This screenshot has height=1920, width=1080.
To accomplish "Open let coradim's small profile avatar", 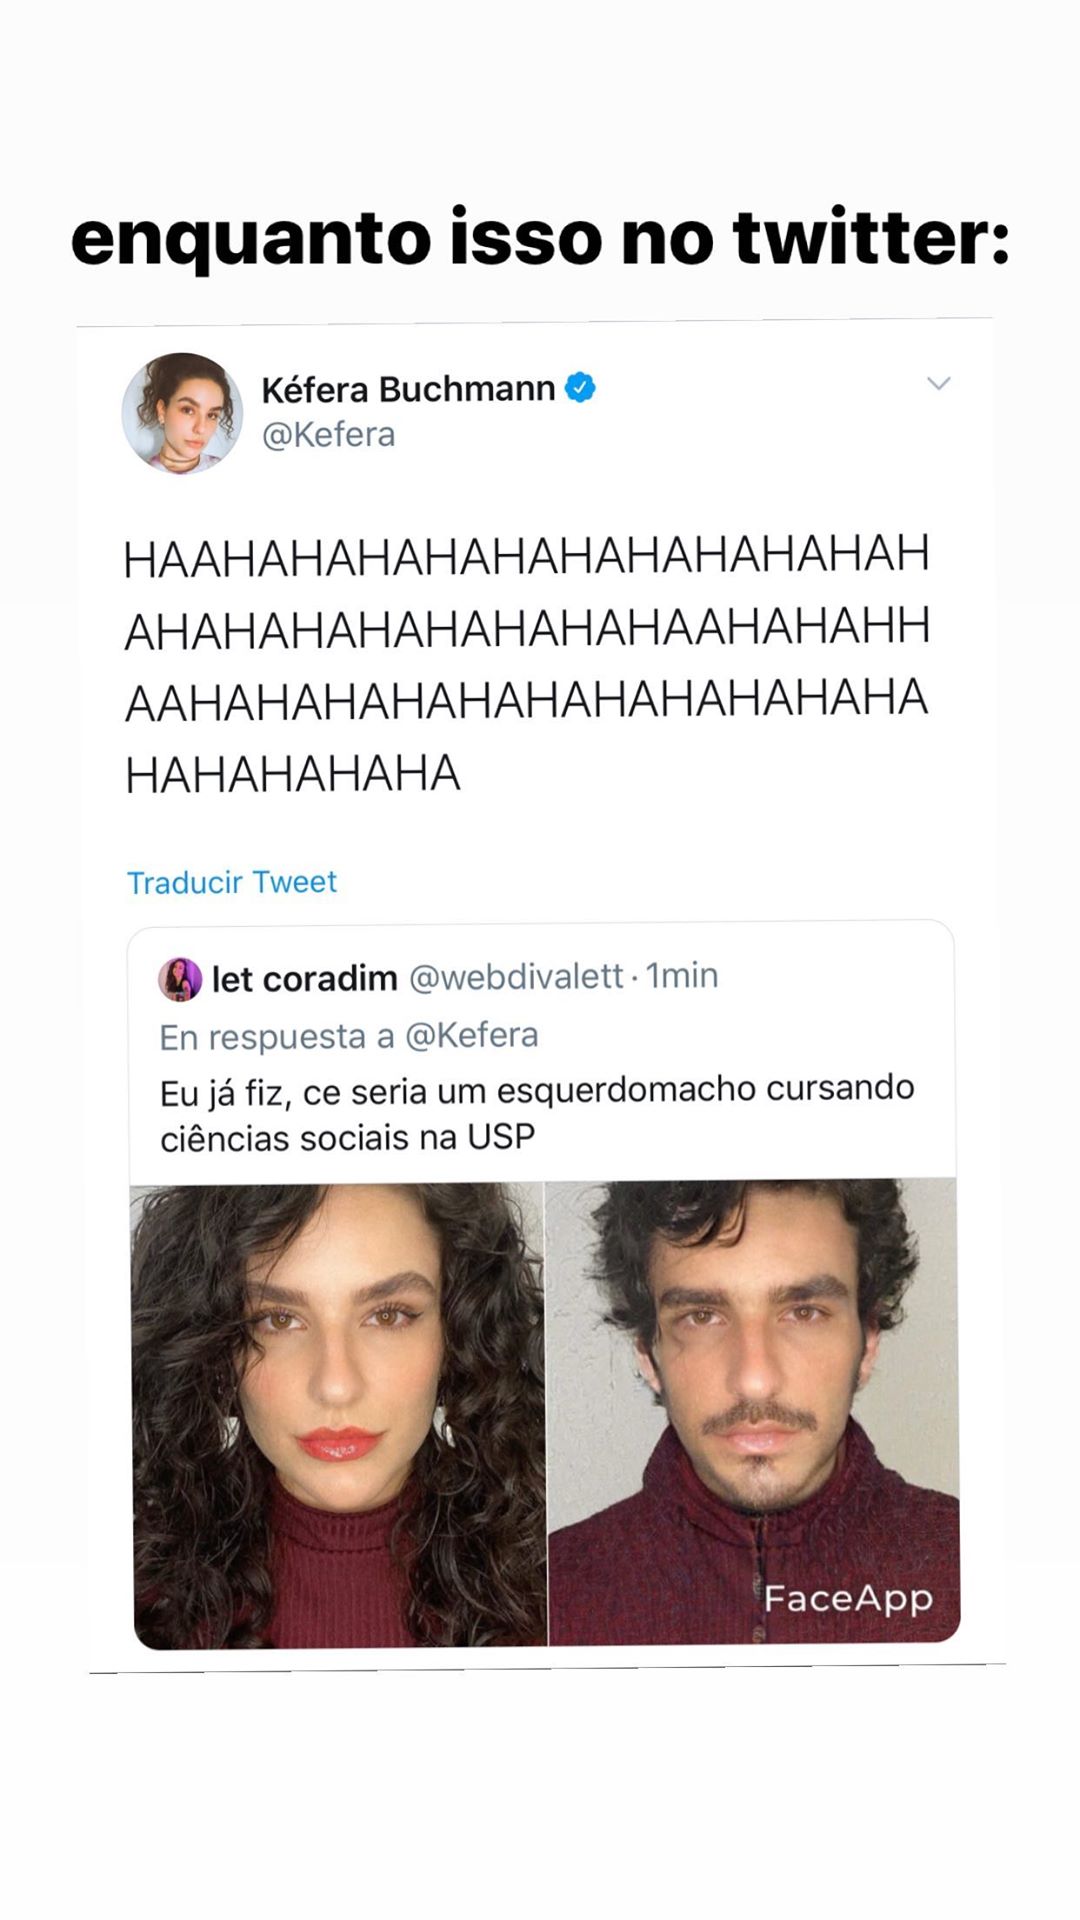I will coord(180,979).
